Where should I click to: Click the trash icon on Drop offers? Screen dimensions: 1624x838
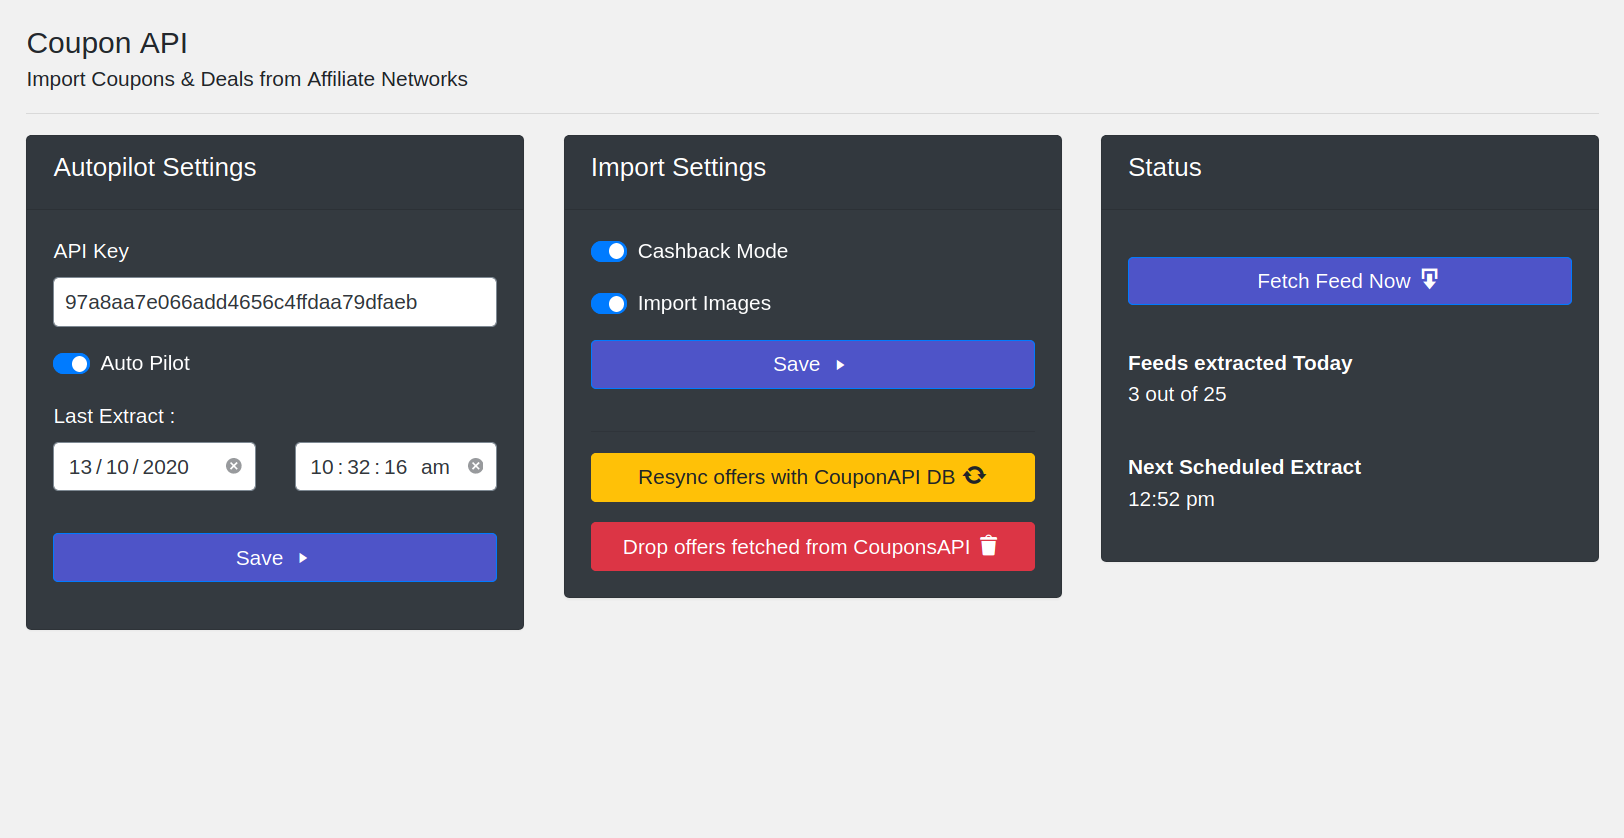point(989,546)
